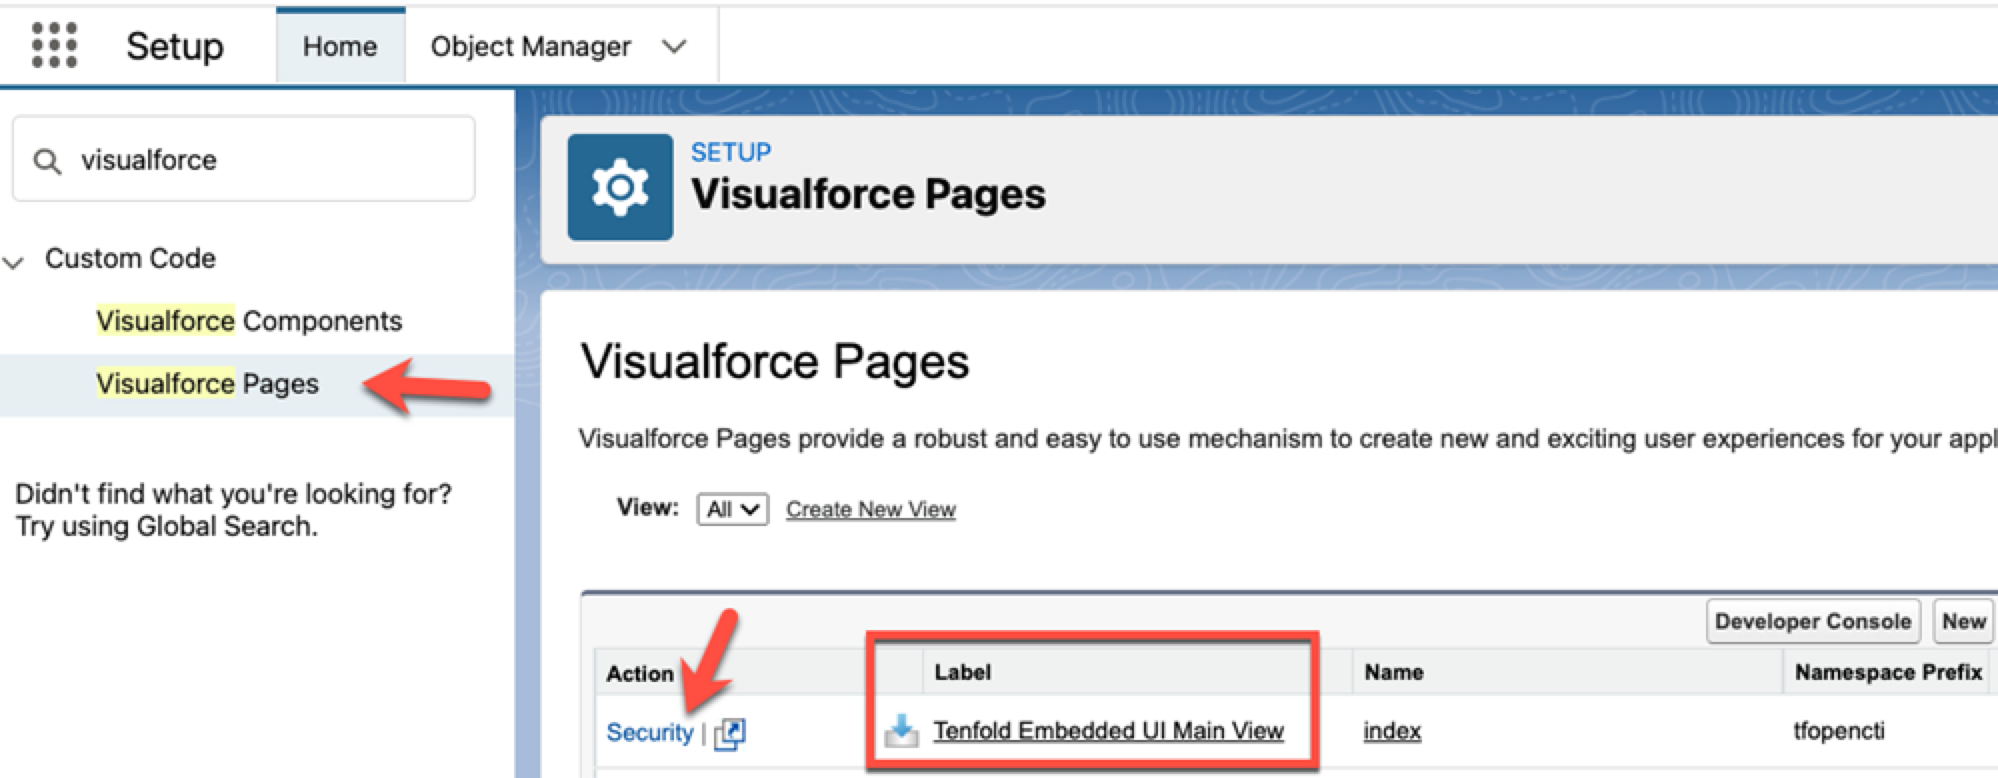Viewport: 1998px width, 778px height.
Task: Click the Security link for Tenfold page
Action: (x=649, y=732)
